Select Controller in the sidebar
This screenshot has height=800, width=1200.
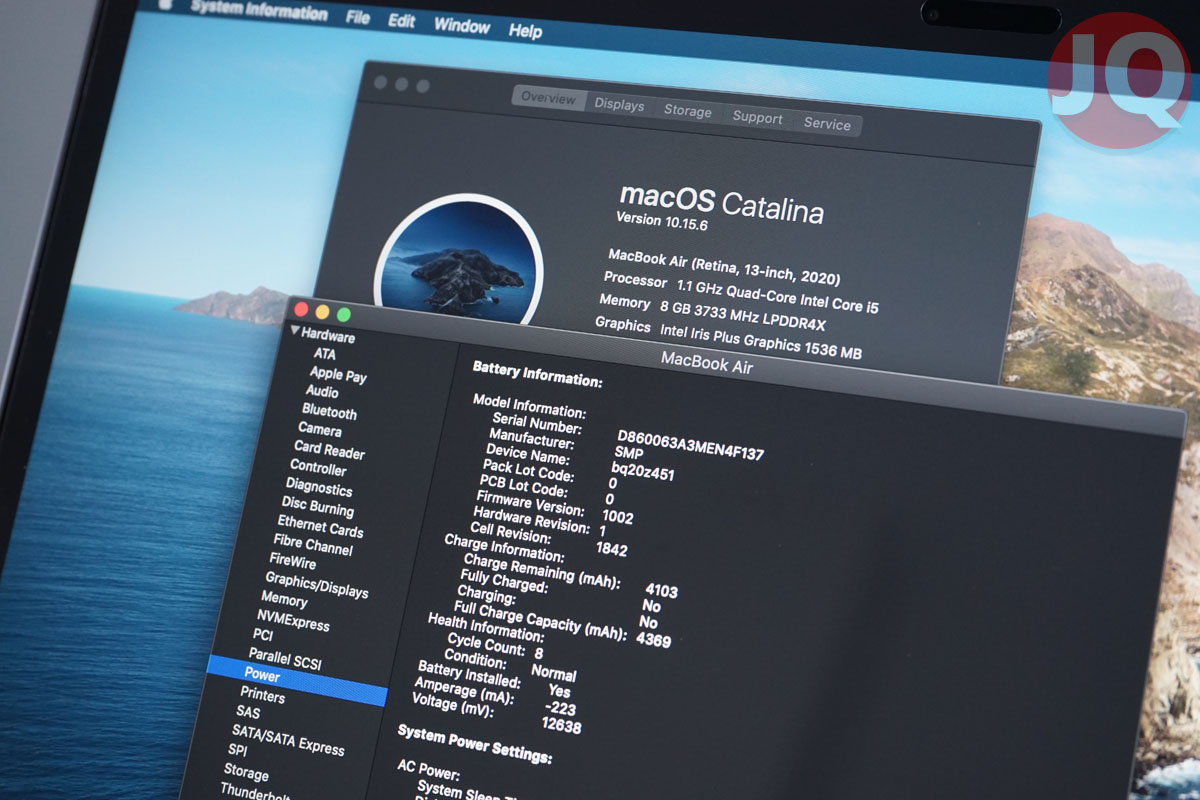(318, 468)
